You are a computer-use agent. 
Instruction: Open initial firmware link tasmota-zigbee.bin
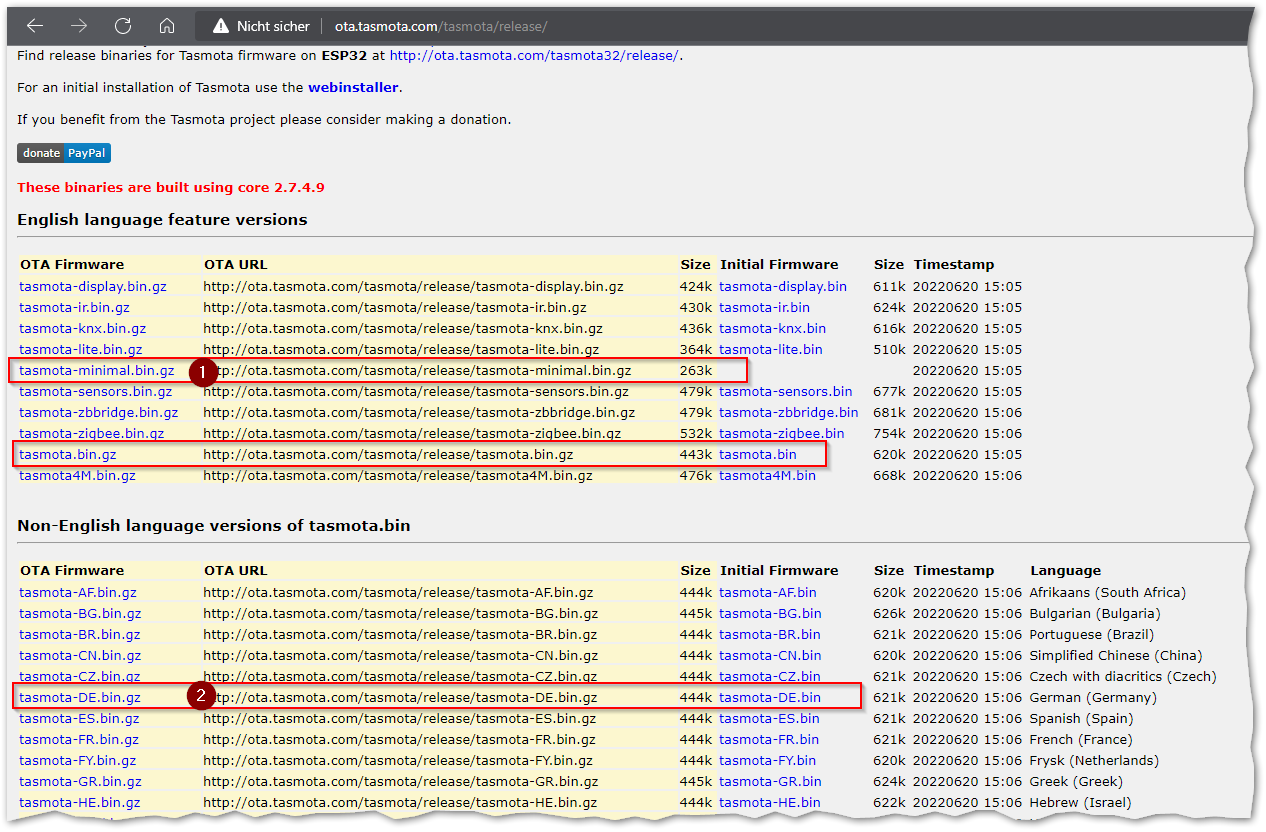[782, 434]
